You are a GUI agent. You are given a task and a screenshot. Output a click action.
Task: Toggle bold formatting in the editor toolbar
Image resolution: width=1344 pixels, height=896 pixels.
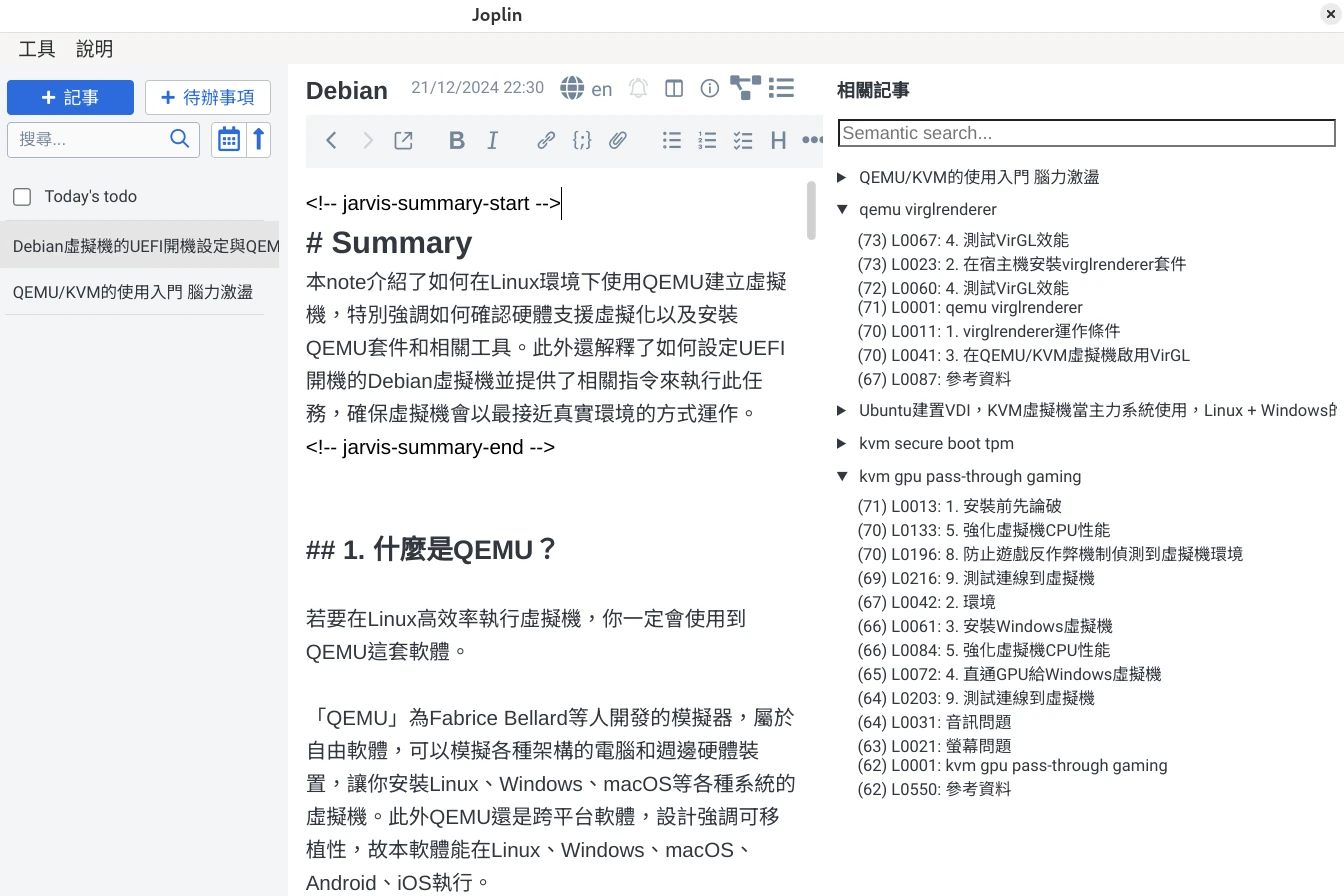(x=456, y=140)
